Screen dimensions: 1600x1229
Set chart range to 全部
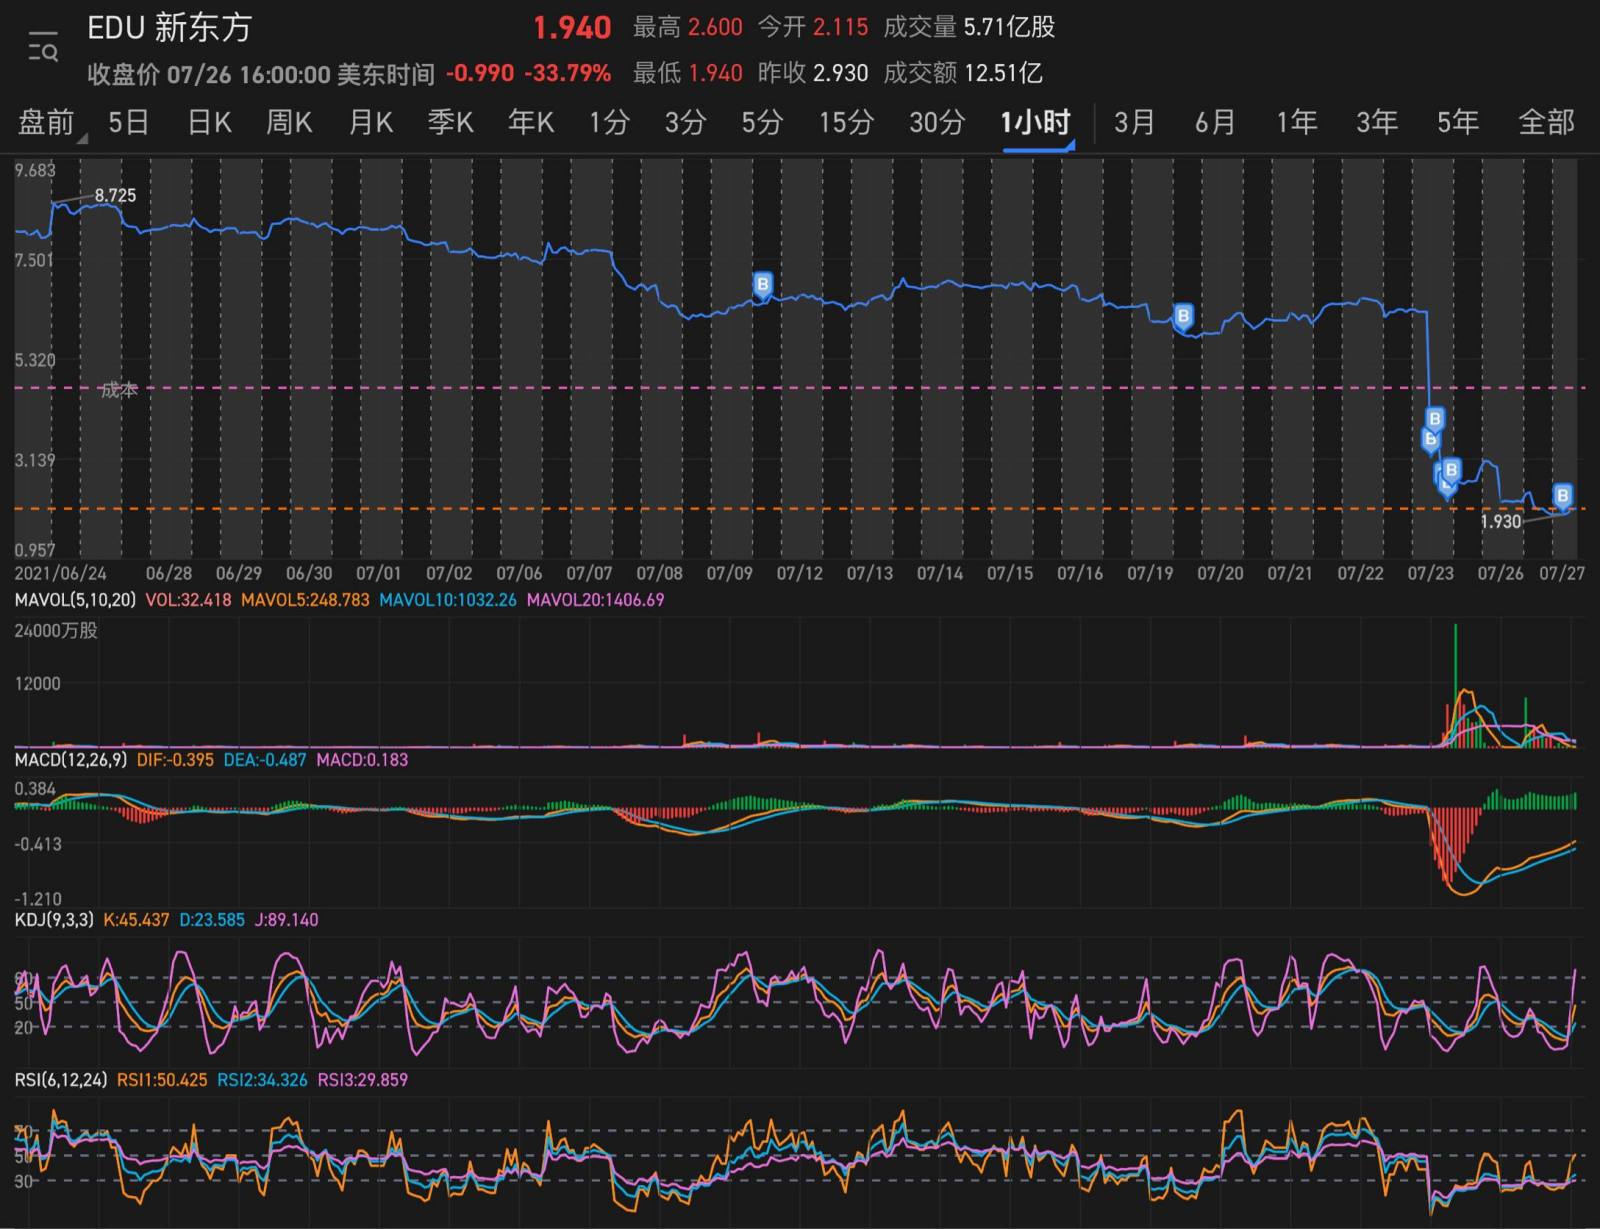tap(1546, 123)
